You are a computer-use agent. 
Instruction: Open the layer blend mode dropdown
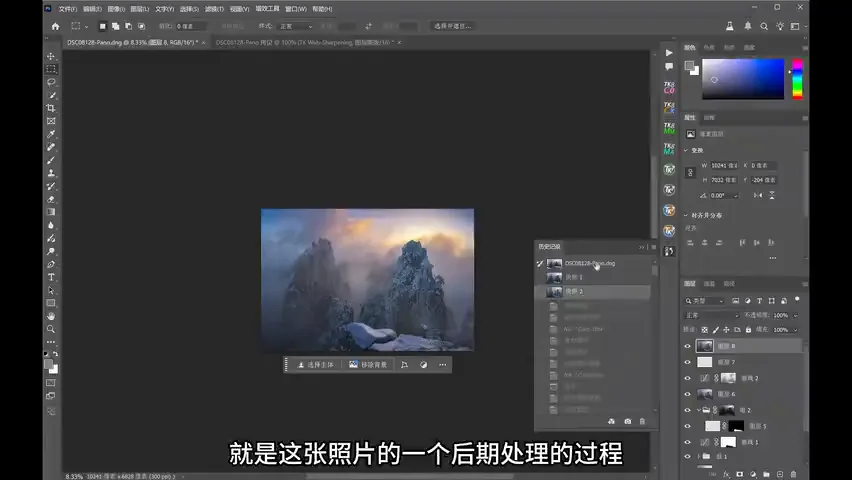712,315
